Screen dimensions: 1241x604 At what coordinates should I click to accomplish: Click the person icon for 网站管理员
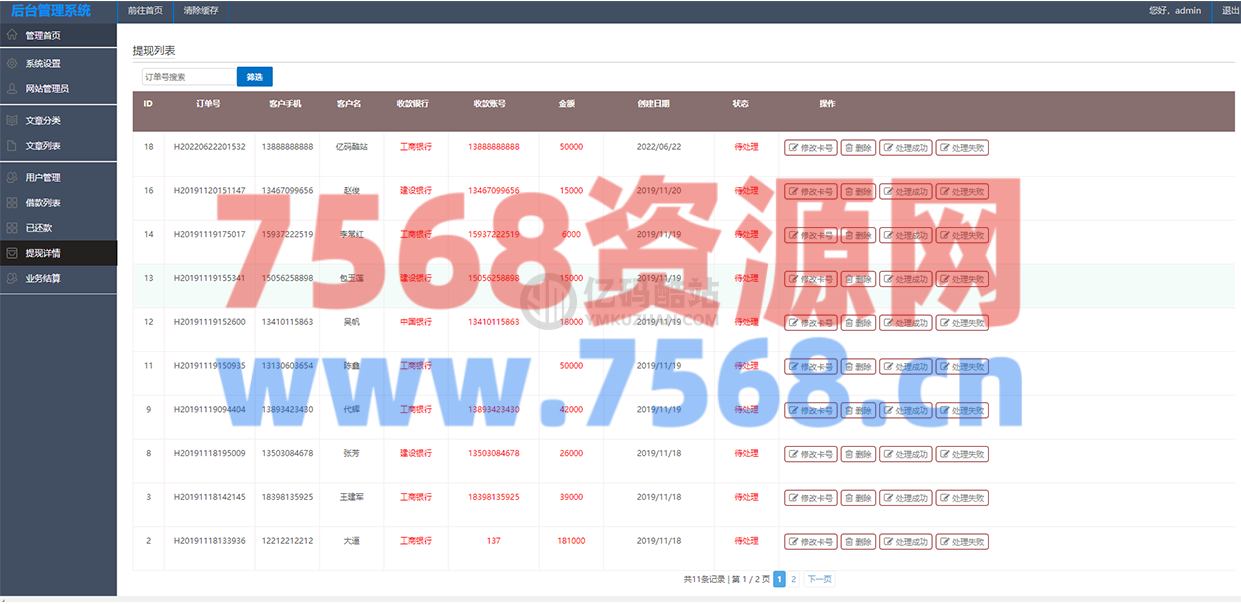click(x=11, y=88)
